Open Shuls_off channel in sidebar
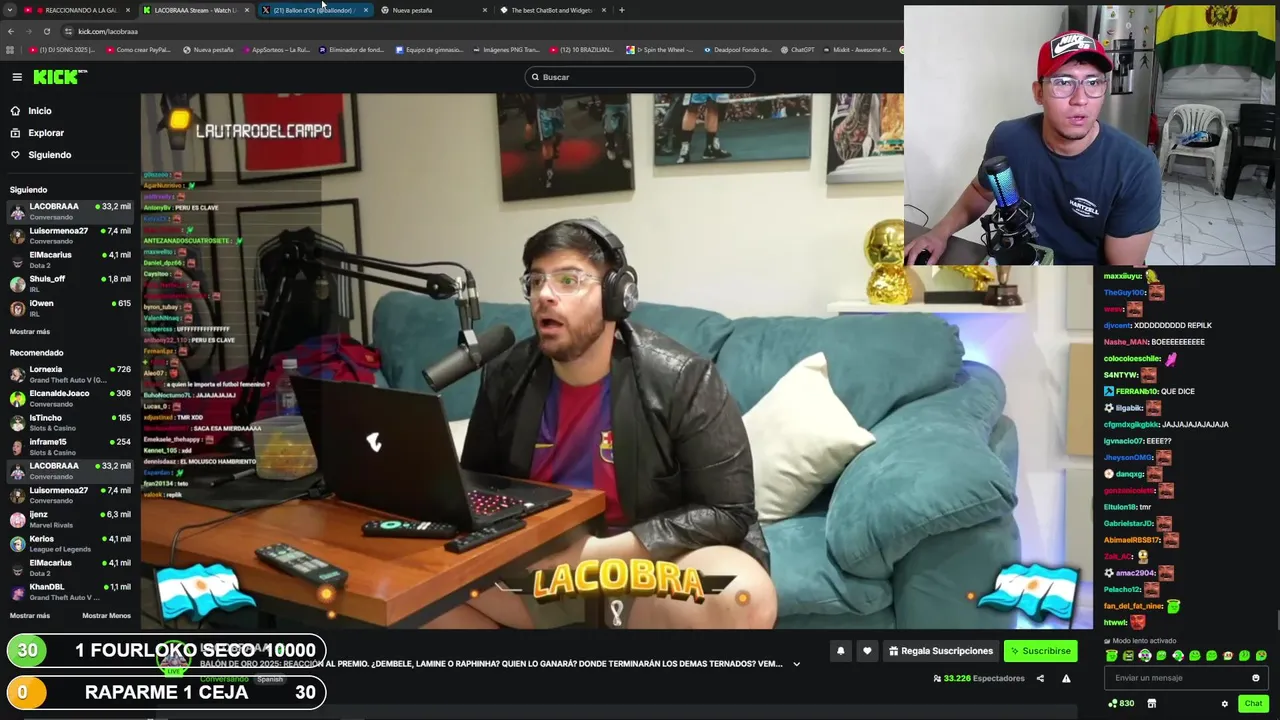 [x=70, y=283]
